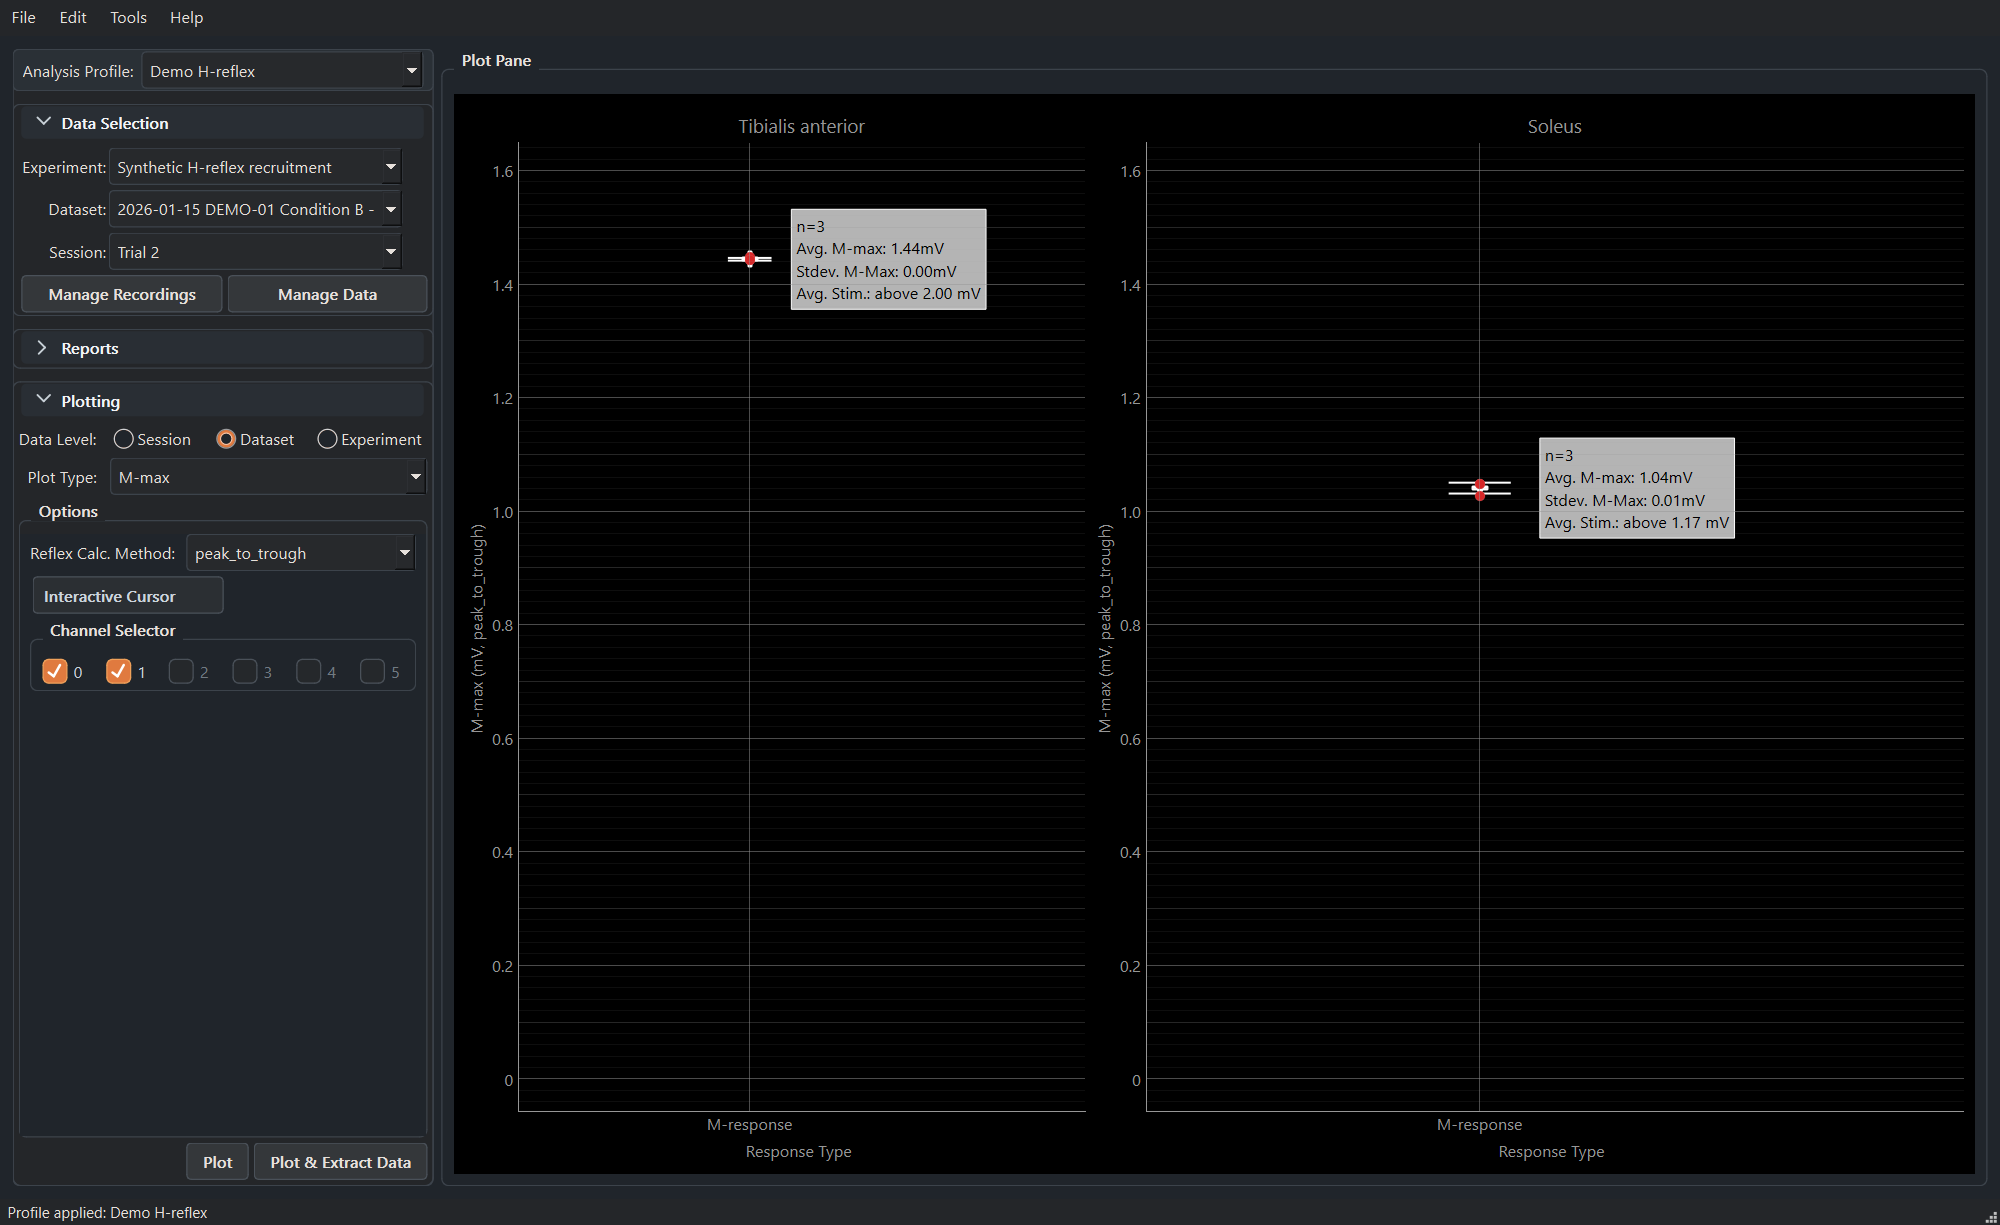The height and width of the screenshot is (1225, 2000).
Task: Click the Soleus n=3 annotation box
Action: point(1637,488)
